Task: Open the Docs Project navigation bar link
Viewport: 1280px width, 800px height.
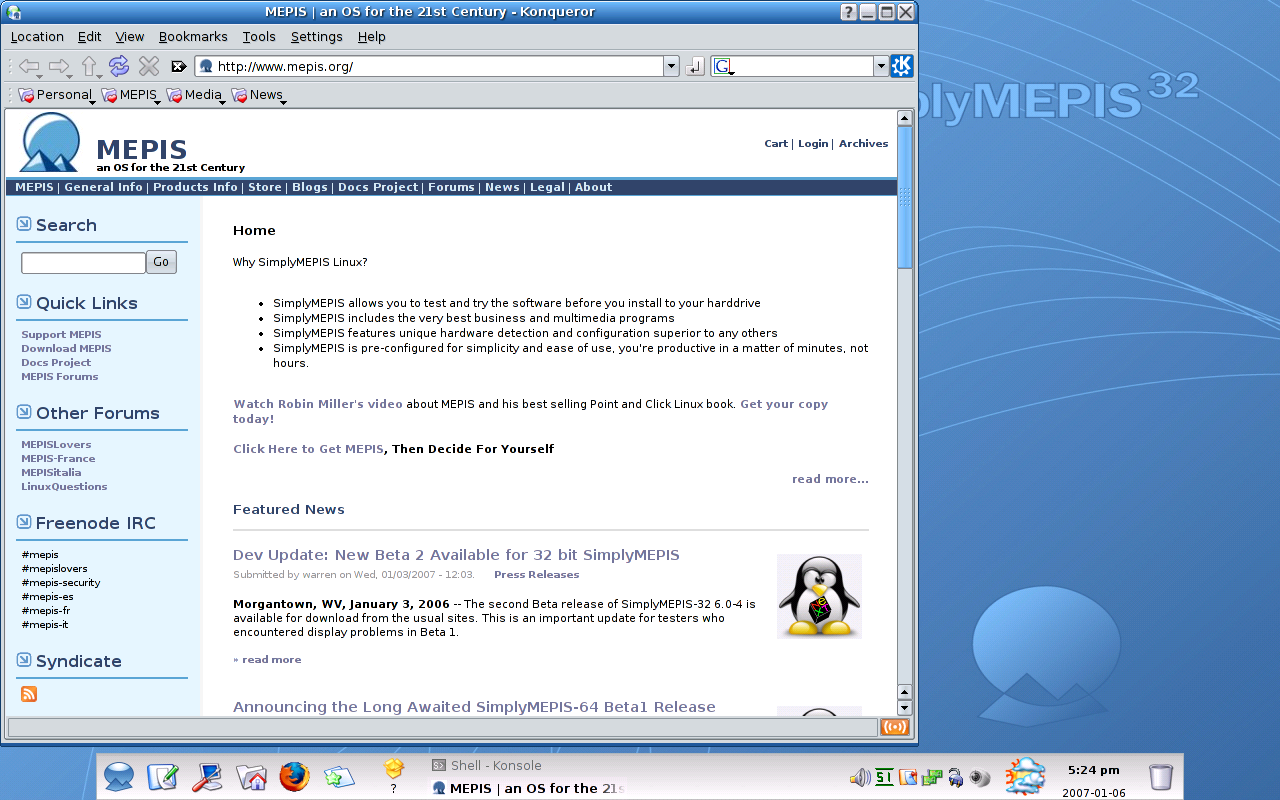Action: 378,187
